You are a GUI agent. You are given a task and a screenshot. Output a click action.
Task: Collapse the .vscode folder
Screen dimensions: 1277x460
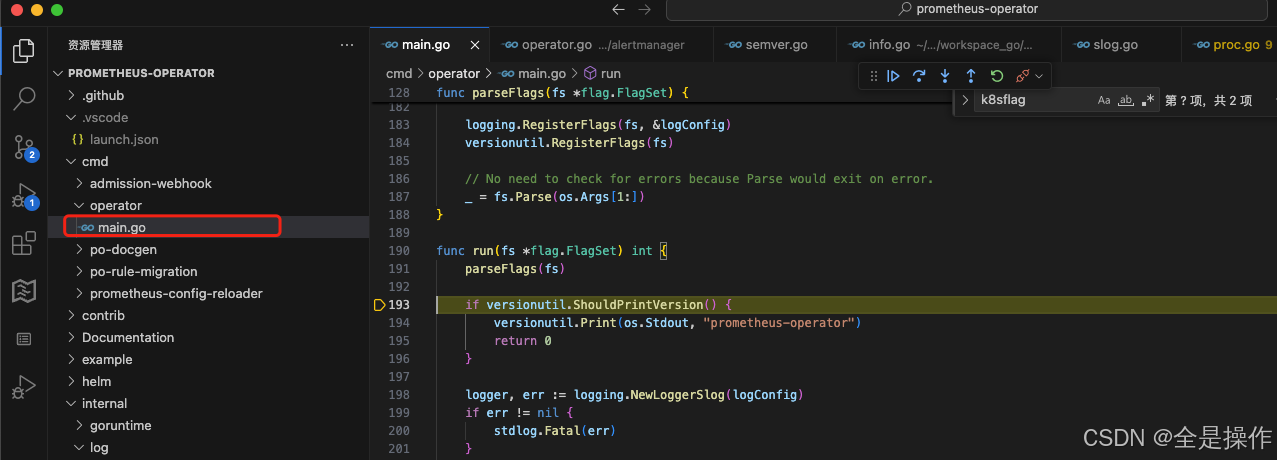(208, 117)
